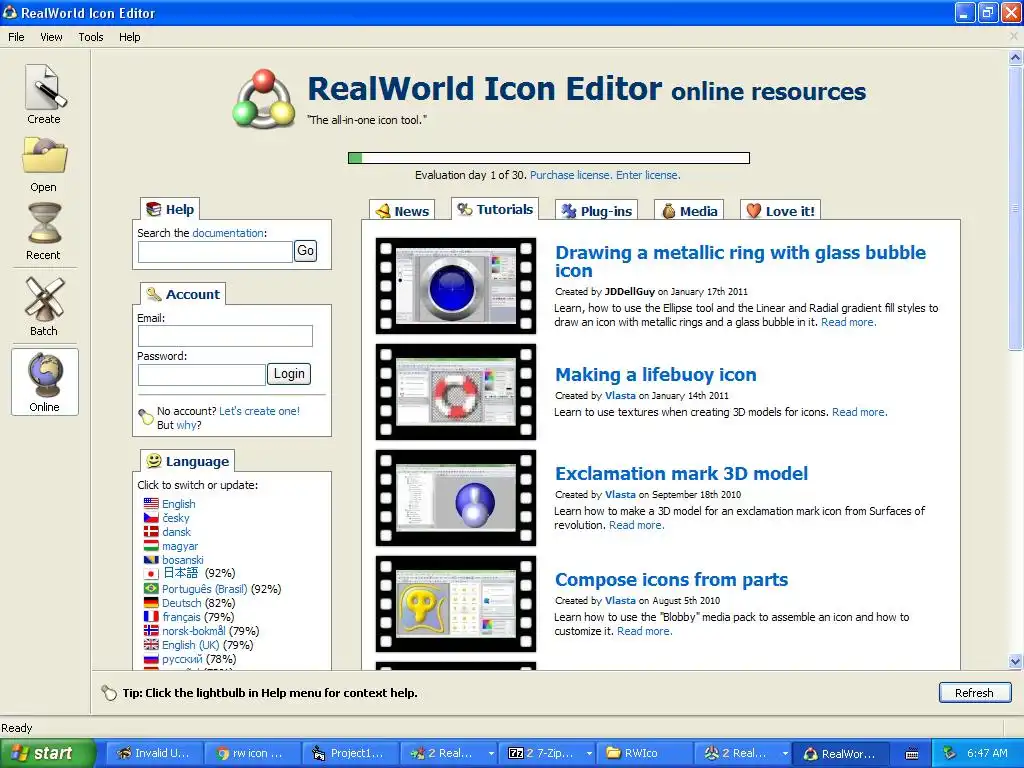
Task: Click Let's create one! account link
Action: (259, 411)
